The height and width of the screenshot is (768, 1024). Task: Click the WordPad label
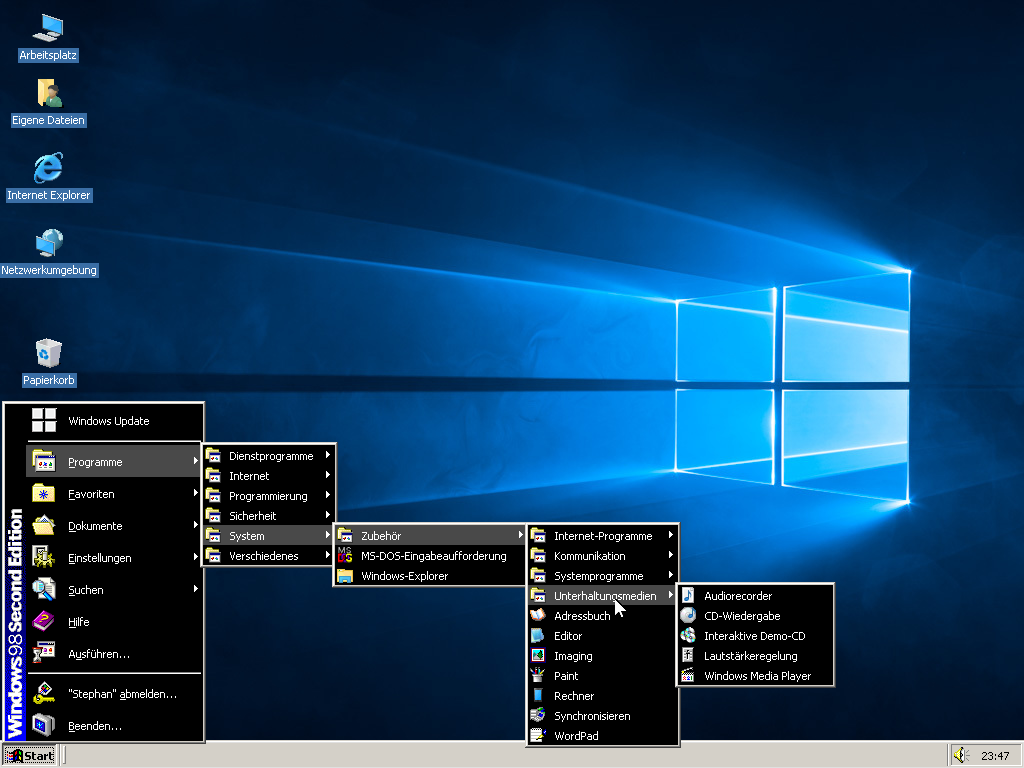[x=576, y=735]
